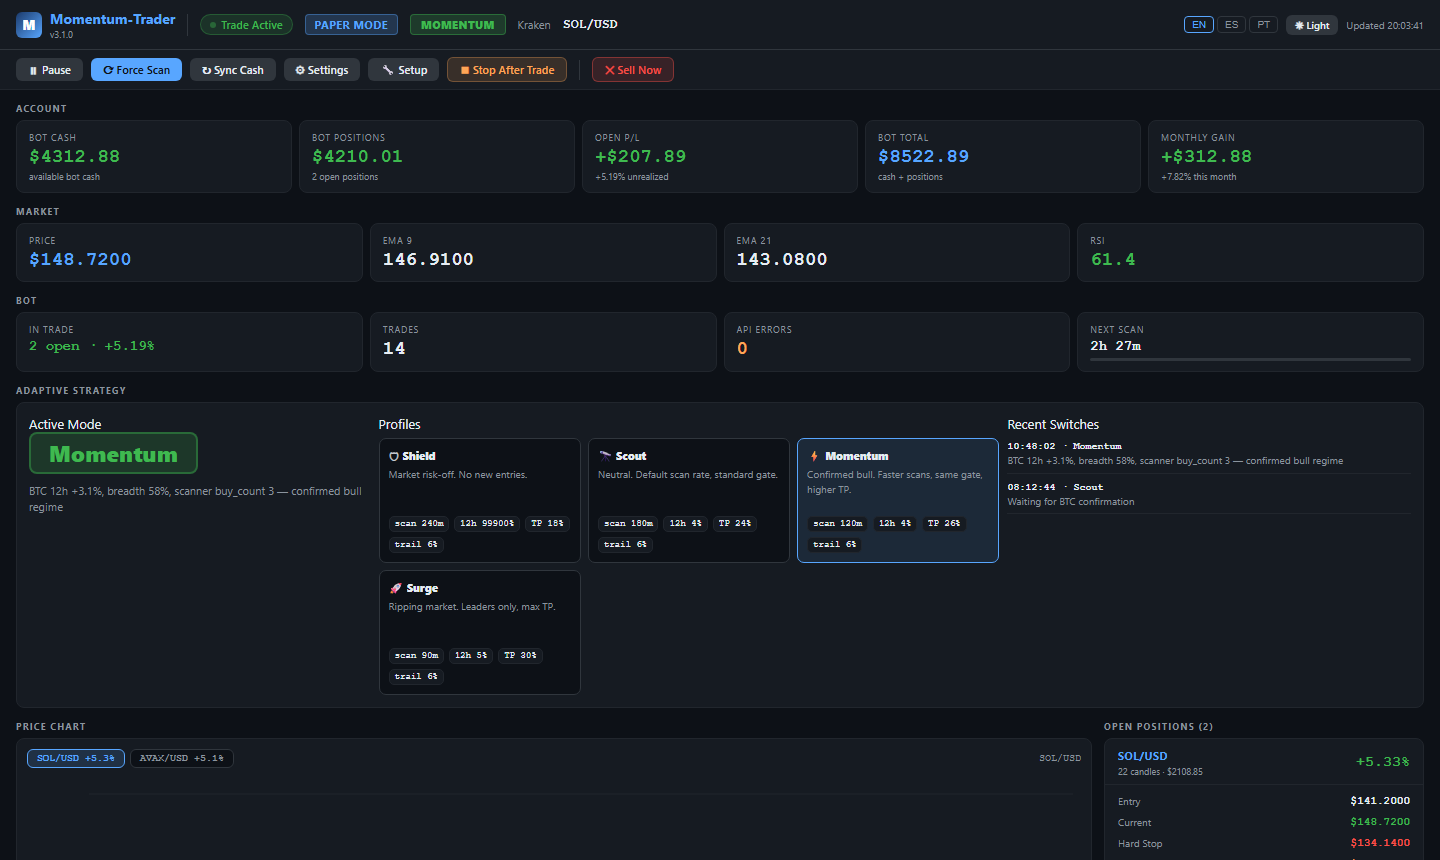Click the '2h 27m' next scan time
The height and width of the screenshot is (860, 1440).
tap(1116, 346)
